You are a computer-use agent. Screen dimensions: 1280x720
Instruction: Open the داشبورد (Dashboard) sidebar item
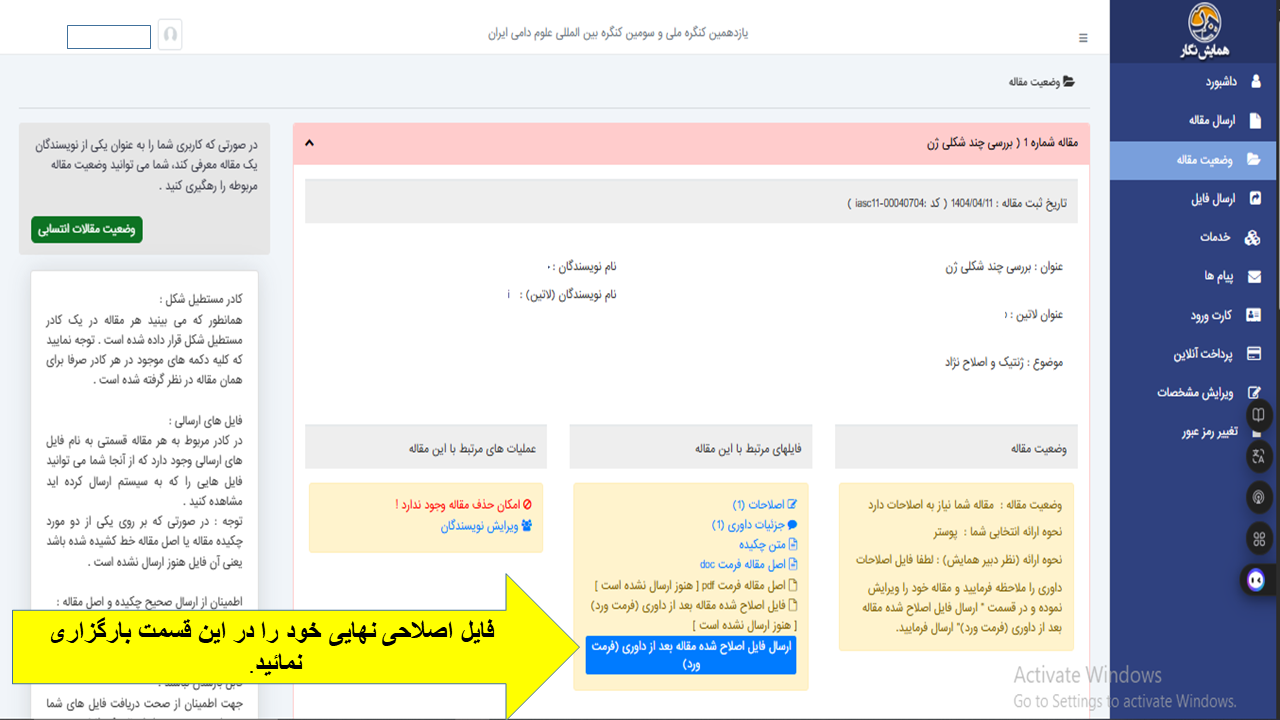pyautogui.click(x=1214, y=82)
